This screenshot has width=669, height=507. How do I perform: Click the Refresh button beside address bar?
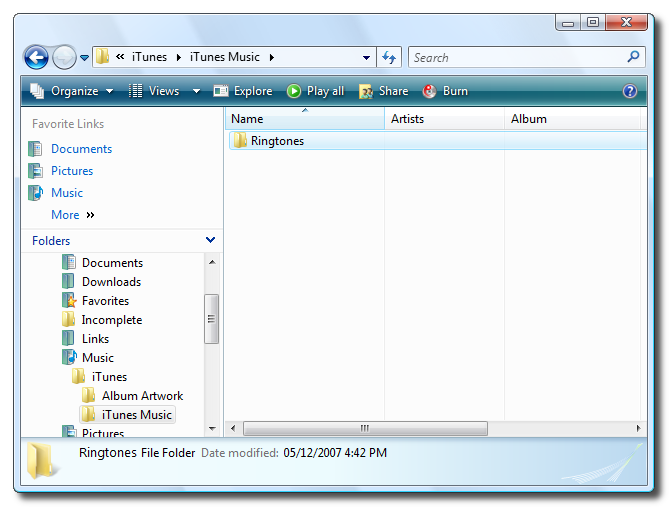point(390,58)
